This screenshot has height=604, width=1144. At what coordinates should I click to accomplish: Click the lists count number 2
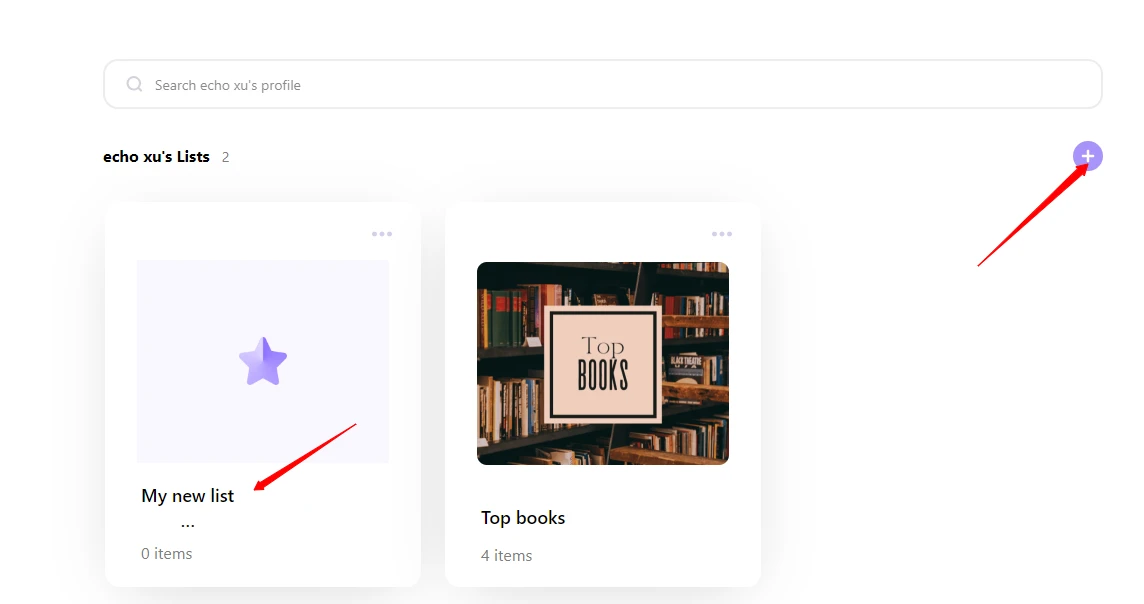pyautogui.click(x=225, y=158)
